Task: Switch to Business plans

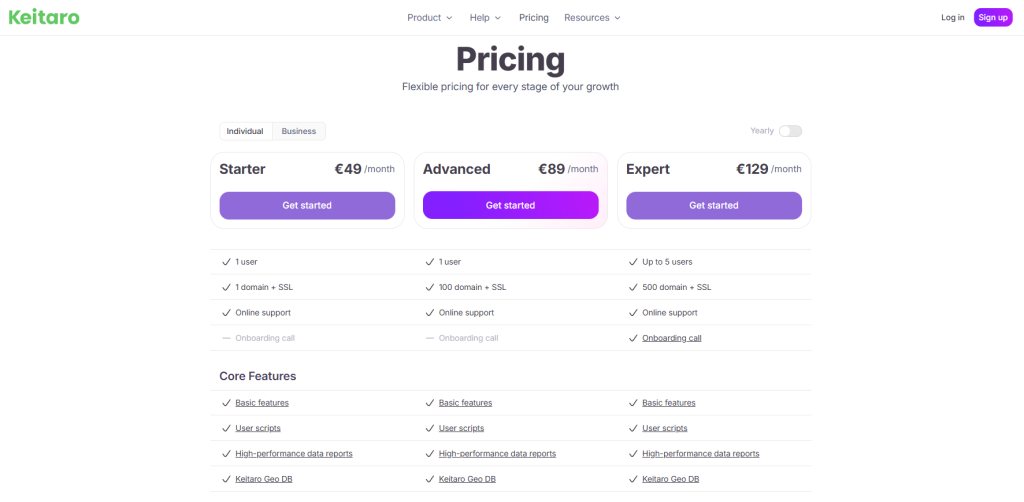Action: pos(298,131)
